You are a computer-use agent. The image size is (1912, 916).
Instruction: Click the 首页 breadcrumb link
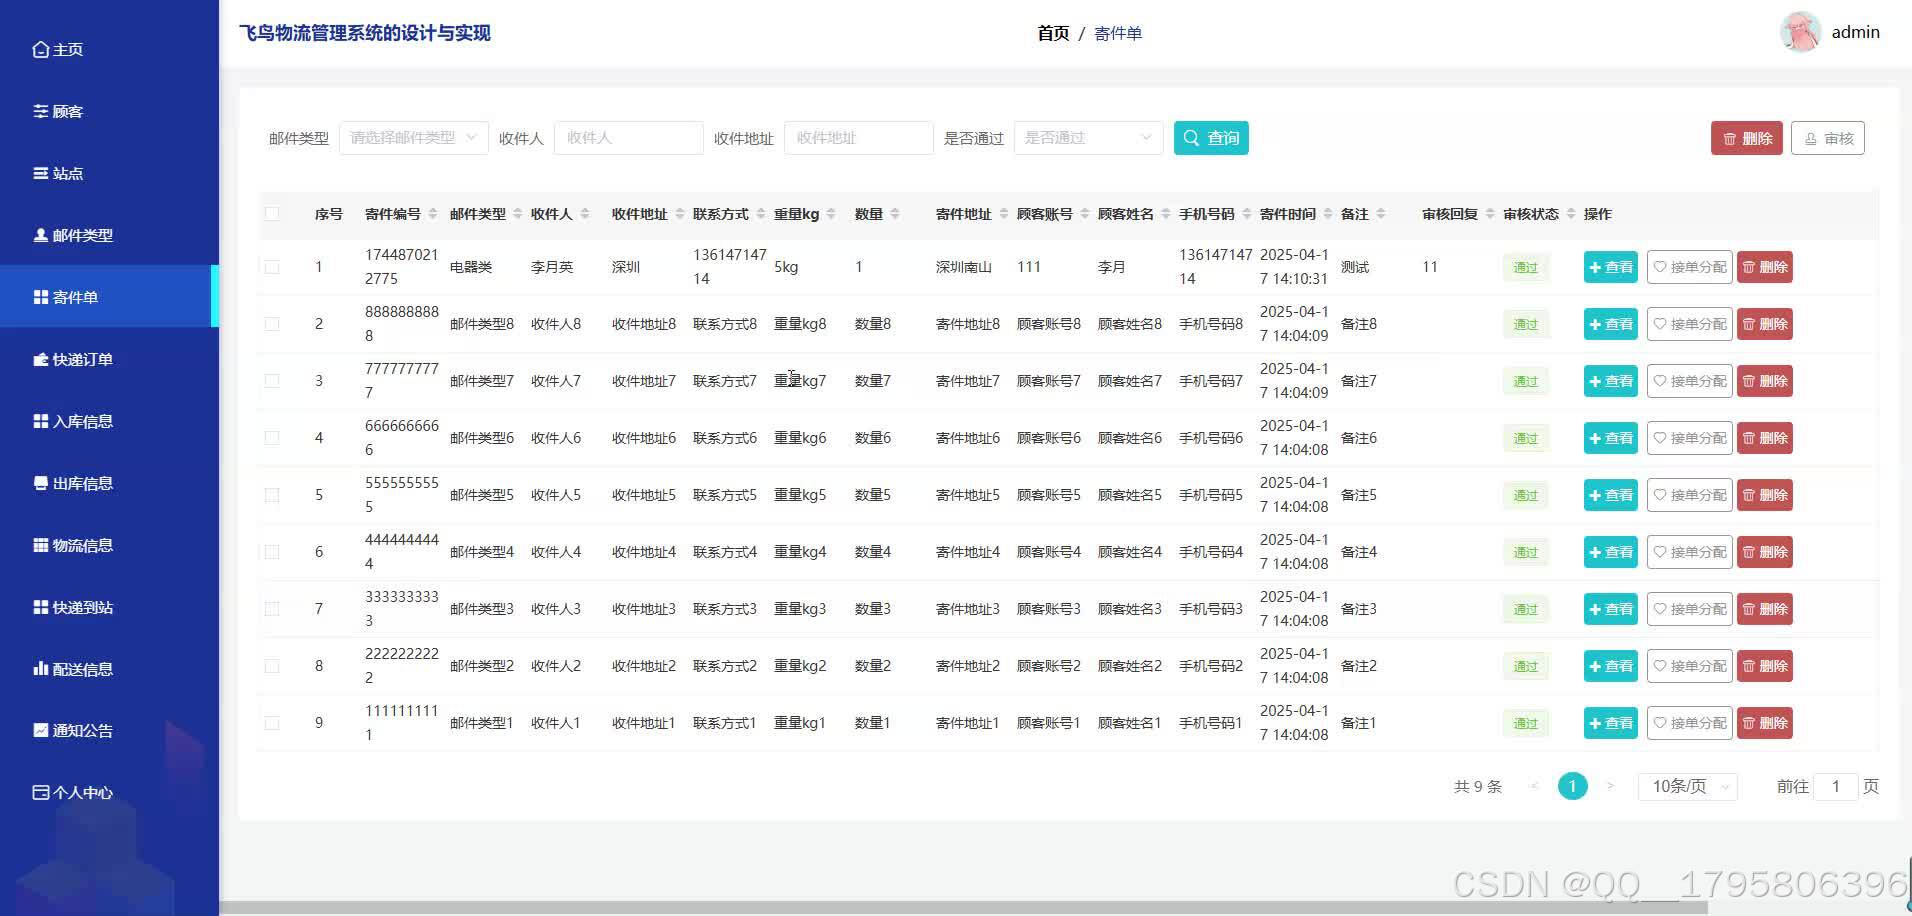(1053, 33)
